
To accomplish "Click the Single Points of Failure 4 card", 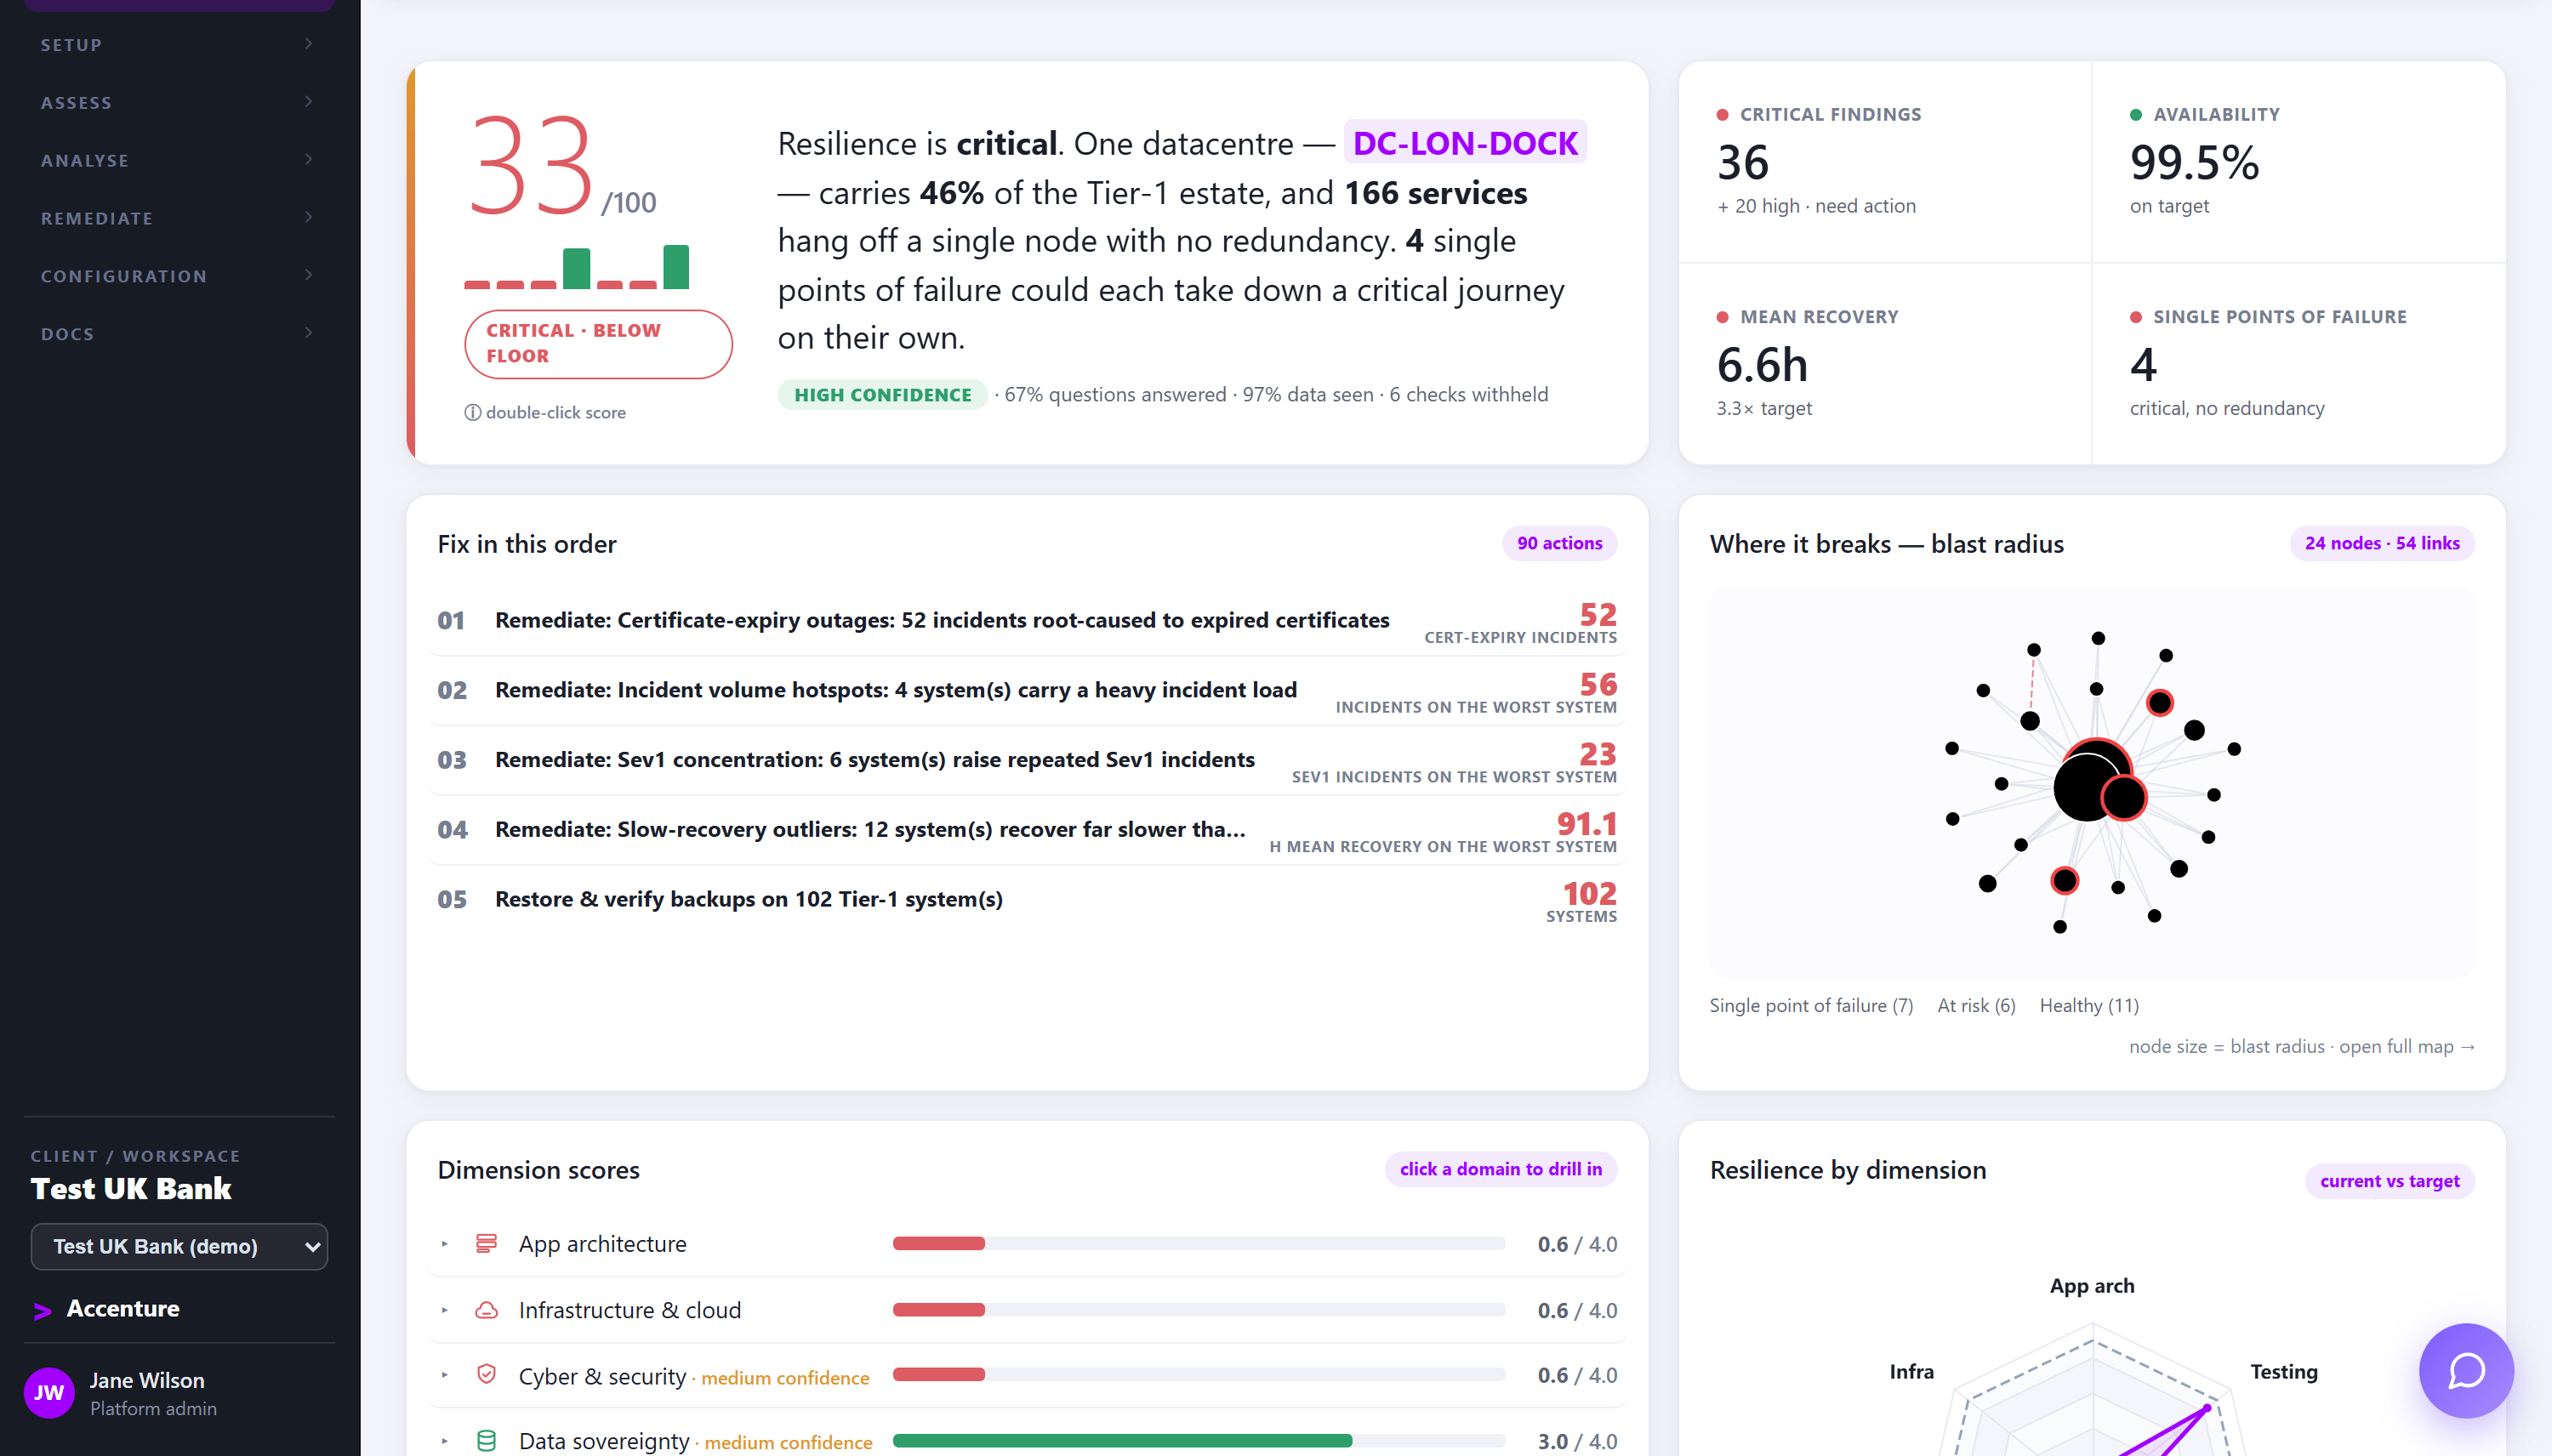I will [x=2298, y=364].
